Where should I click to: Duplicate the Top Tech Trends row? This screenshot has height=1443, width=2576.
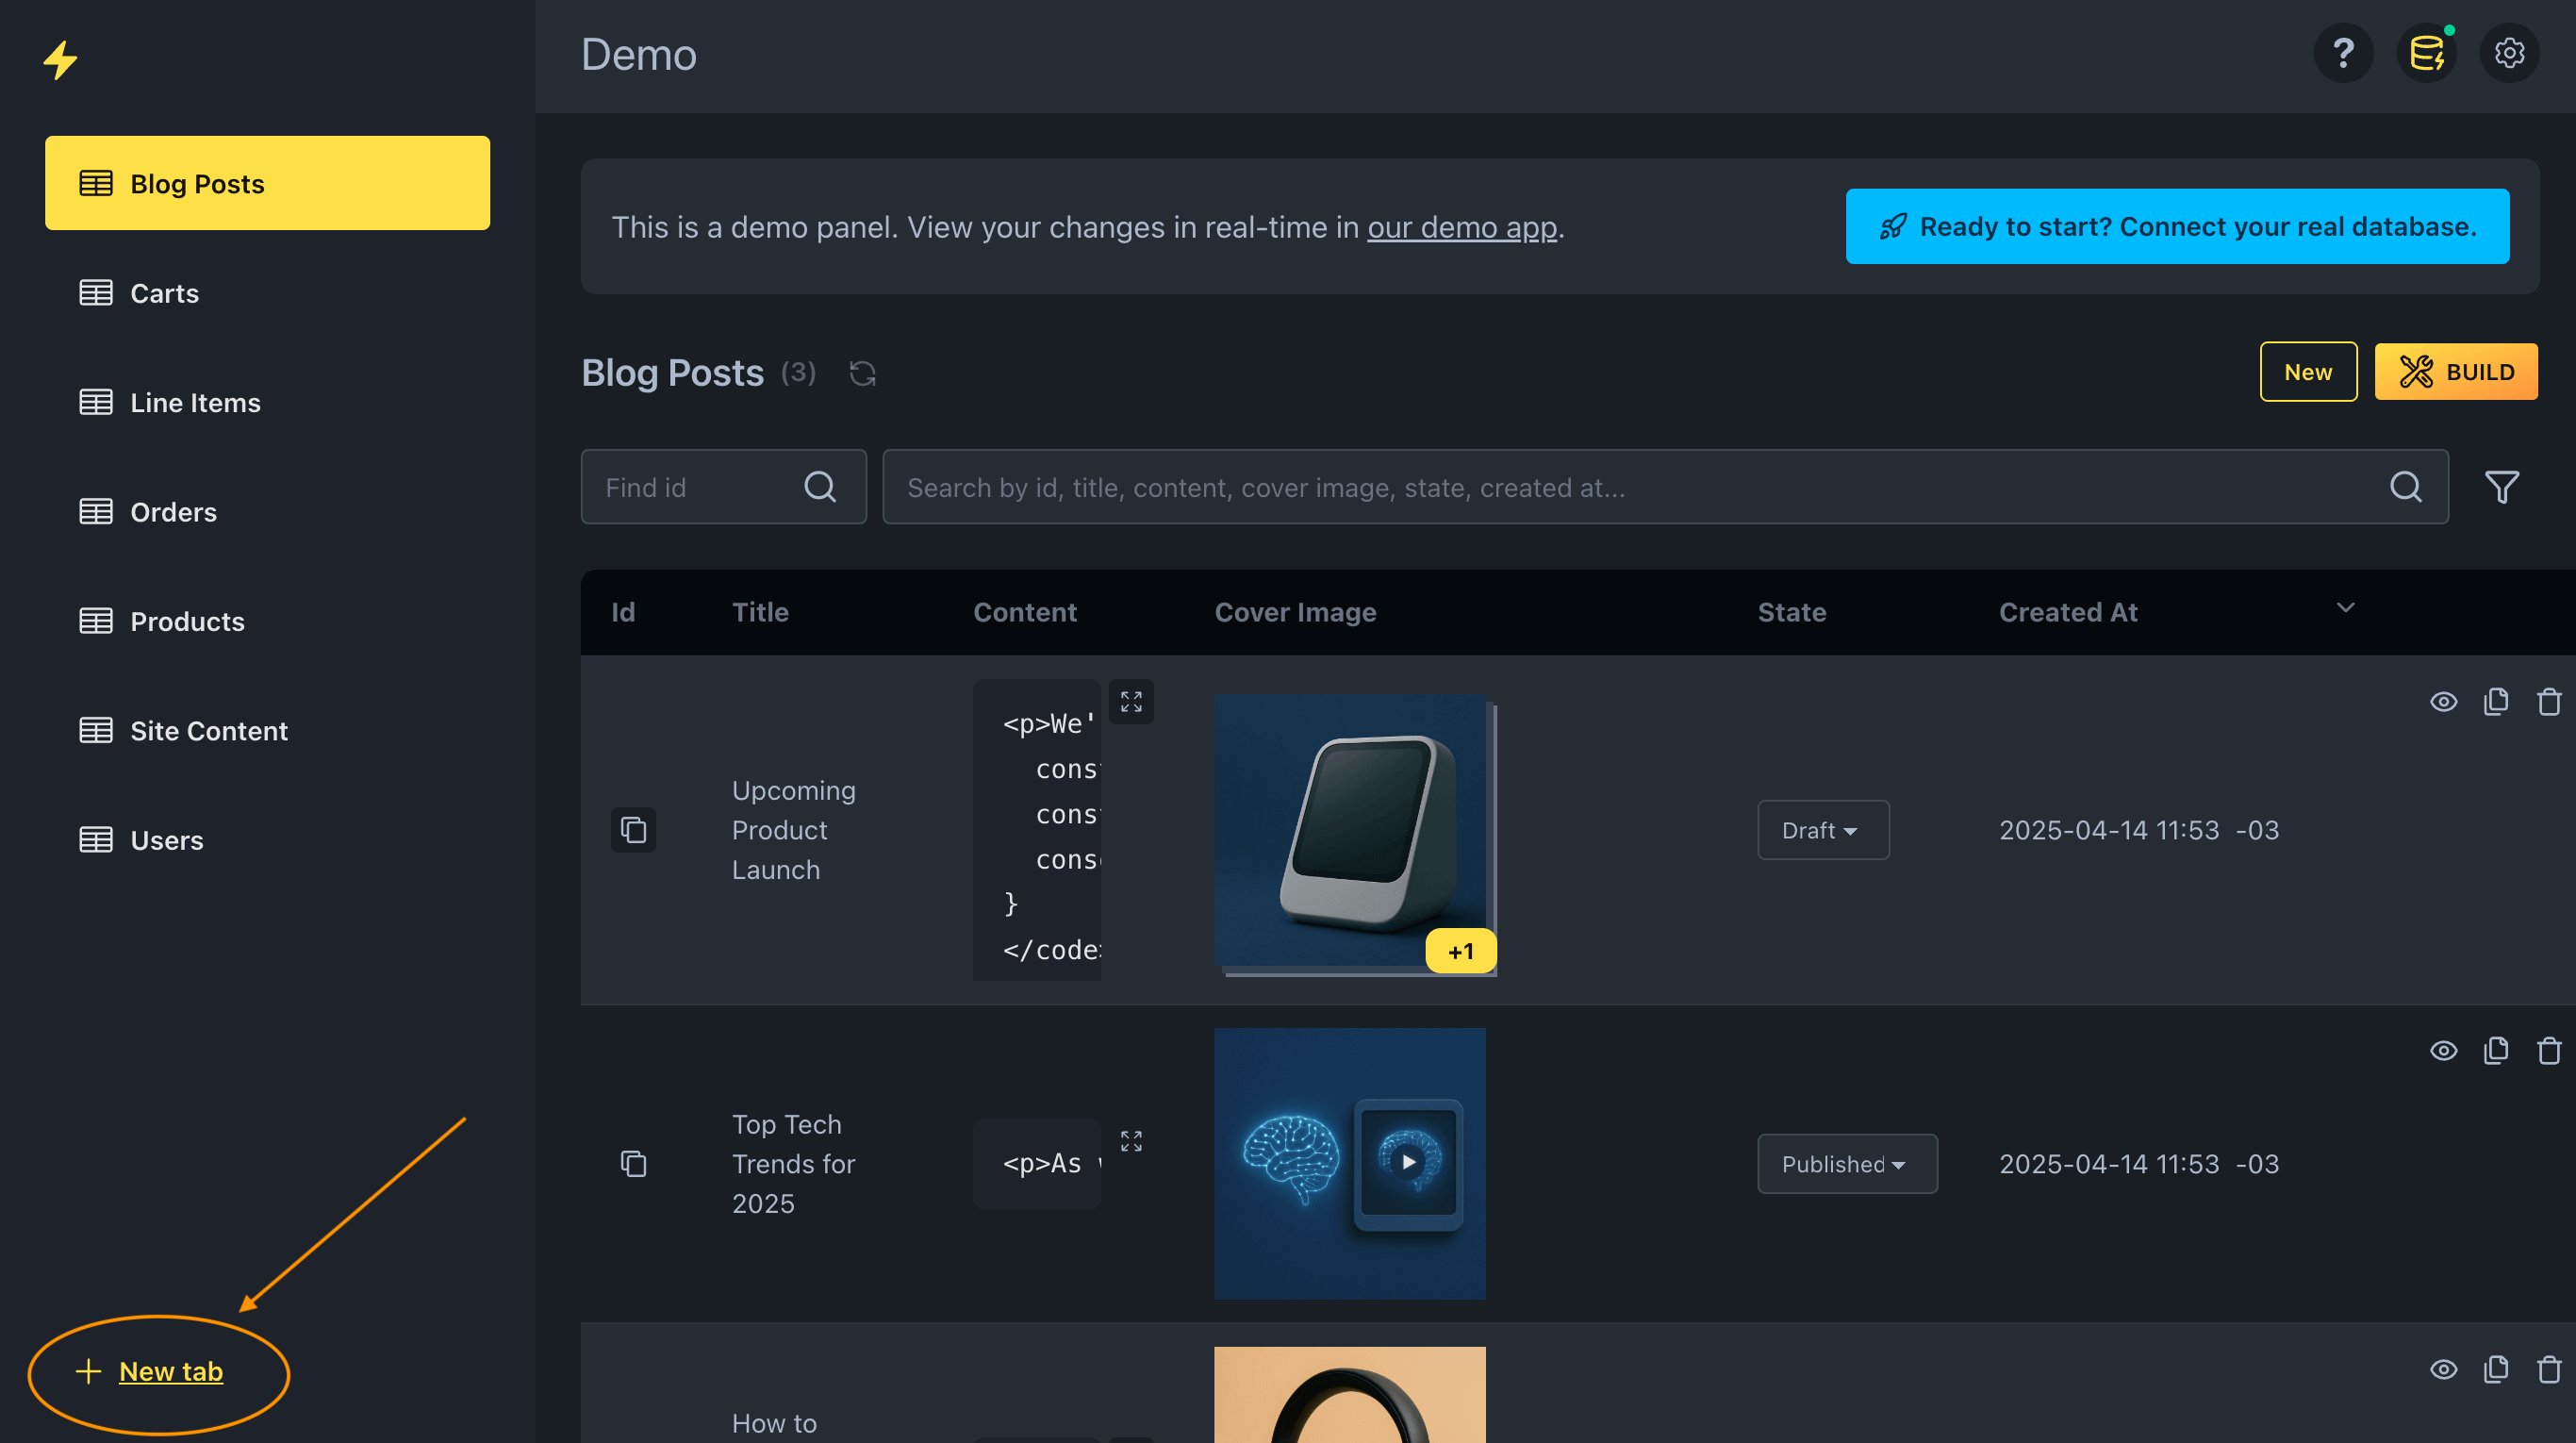tap(2496, 1051)
